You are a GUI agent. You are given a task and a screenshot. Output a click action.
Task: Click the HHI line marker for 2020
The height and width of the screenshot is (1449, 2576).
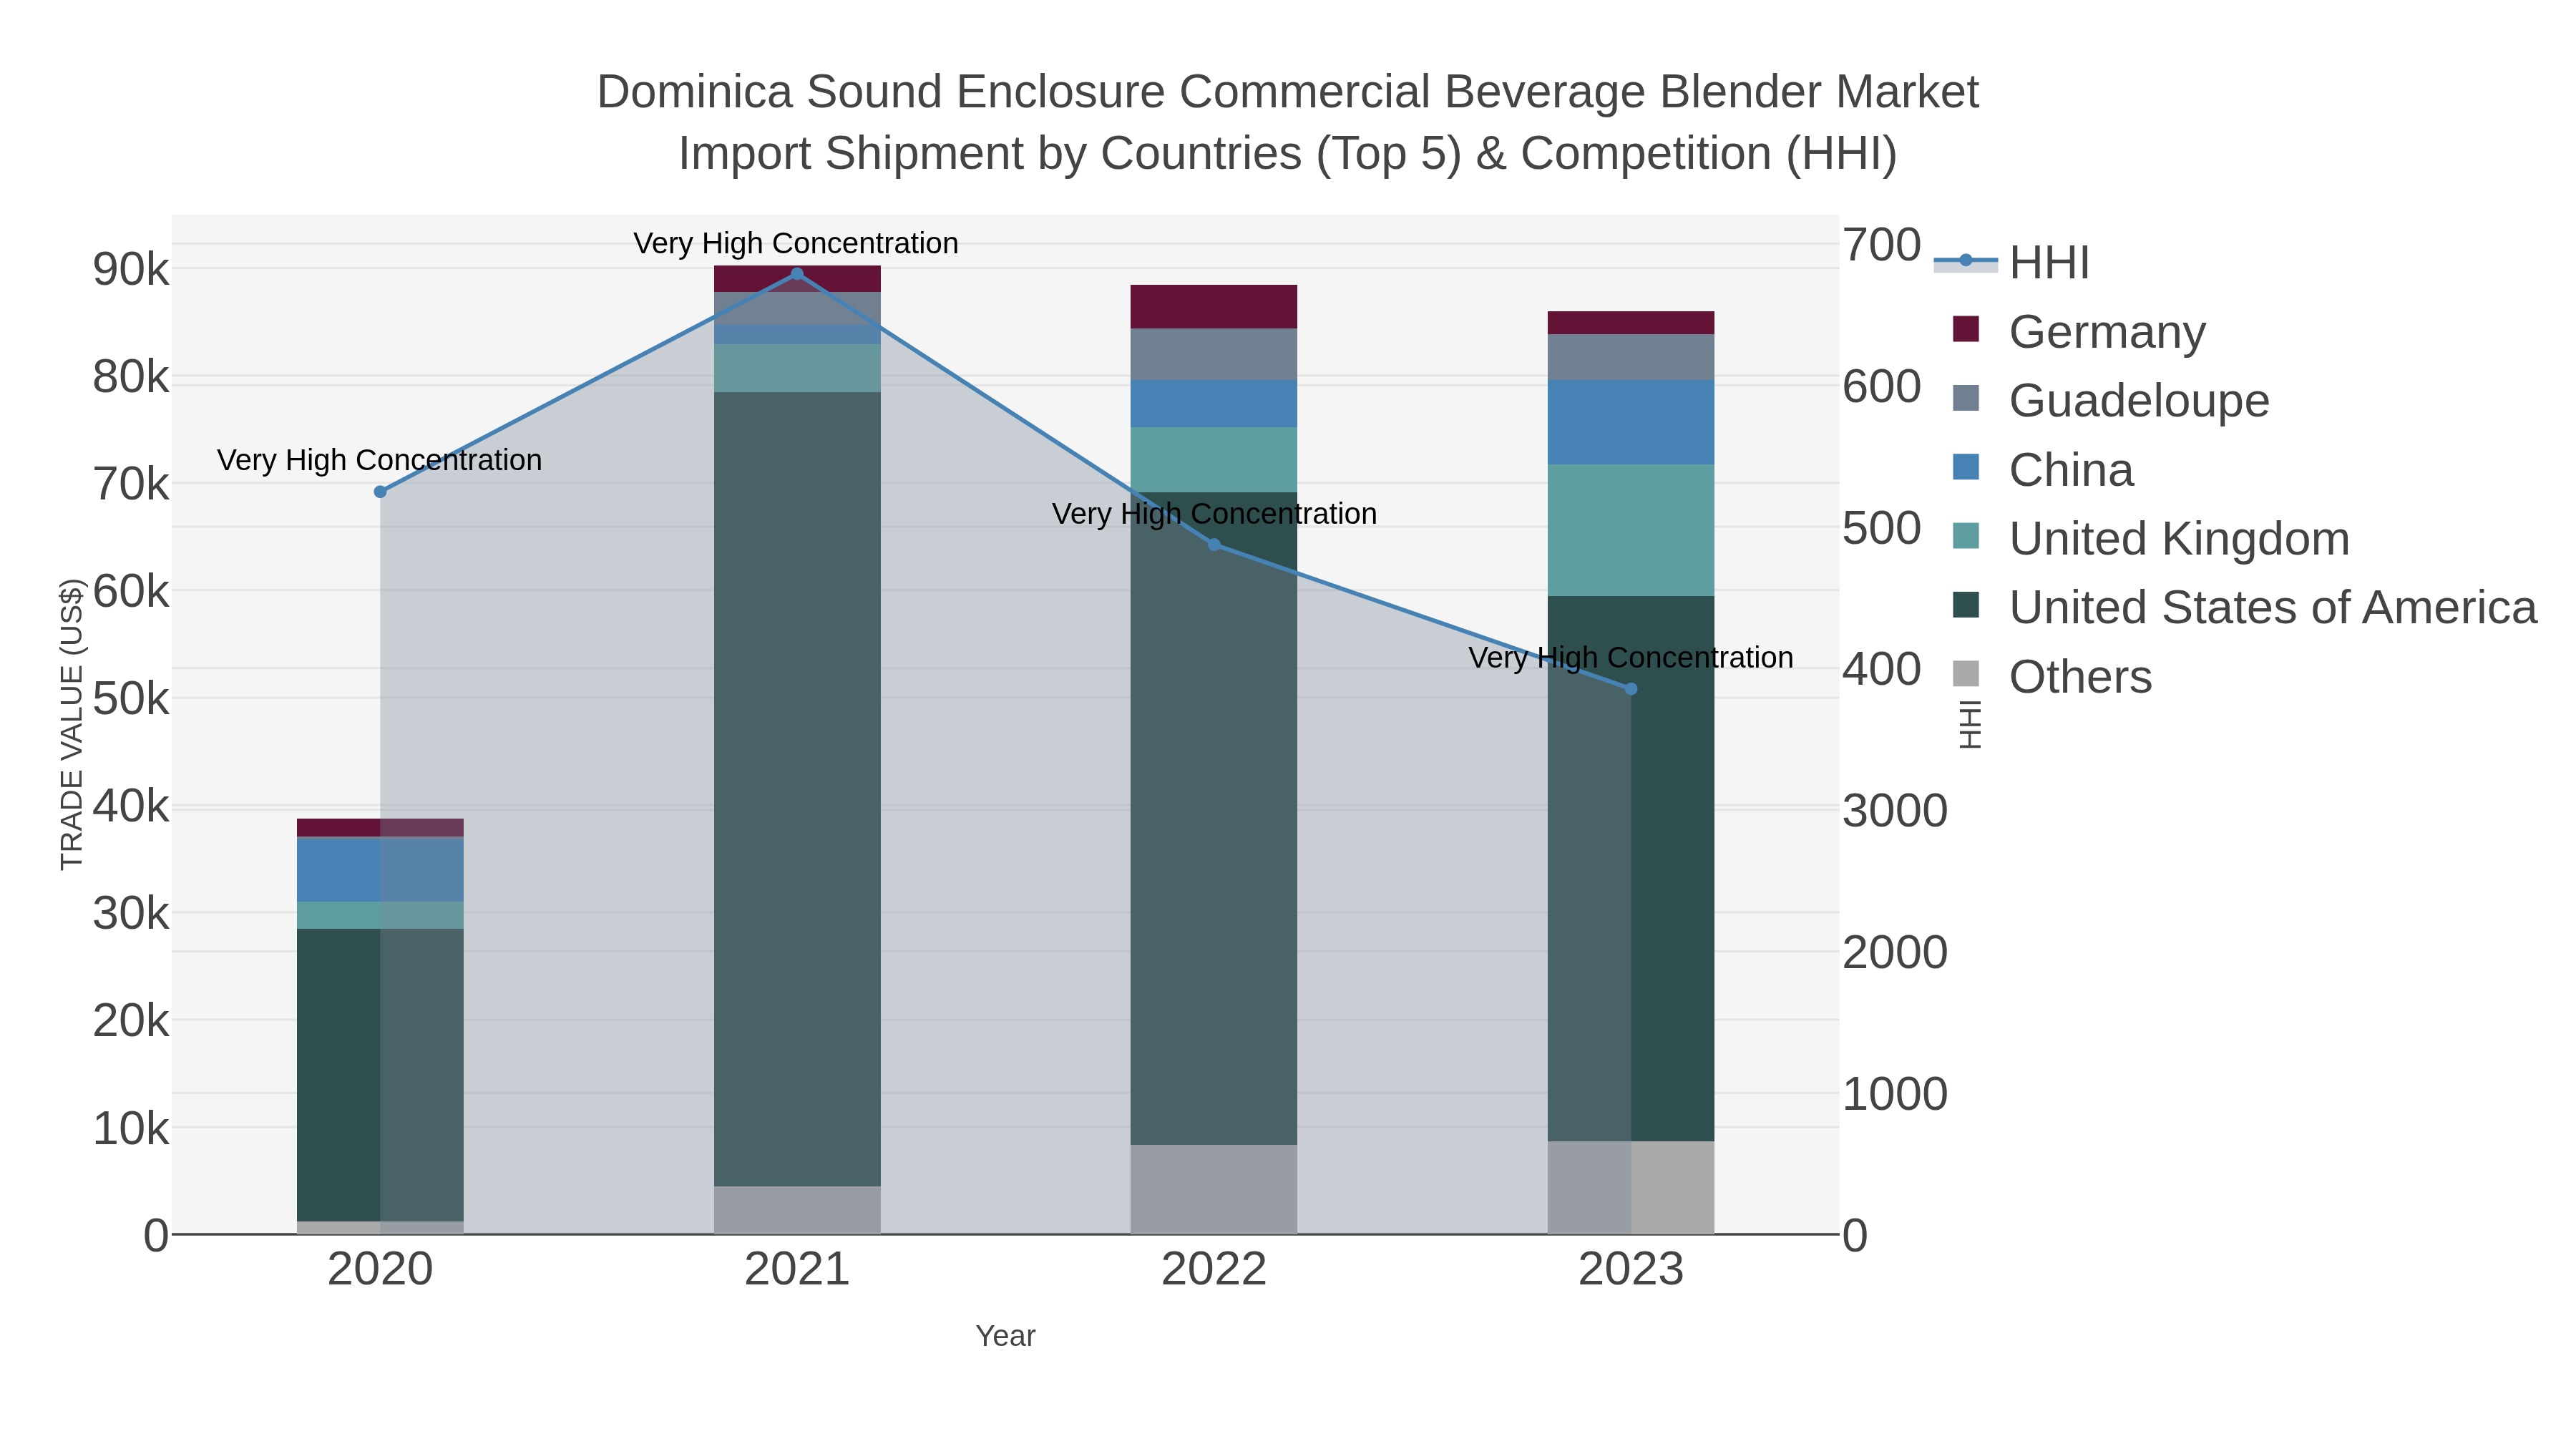(x=380, y=492)
